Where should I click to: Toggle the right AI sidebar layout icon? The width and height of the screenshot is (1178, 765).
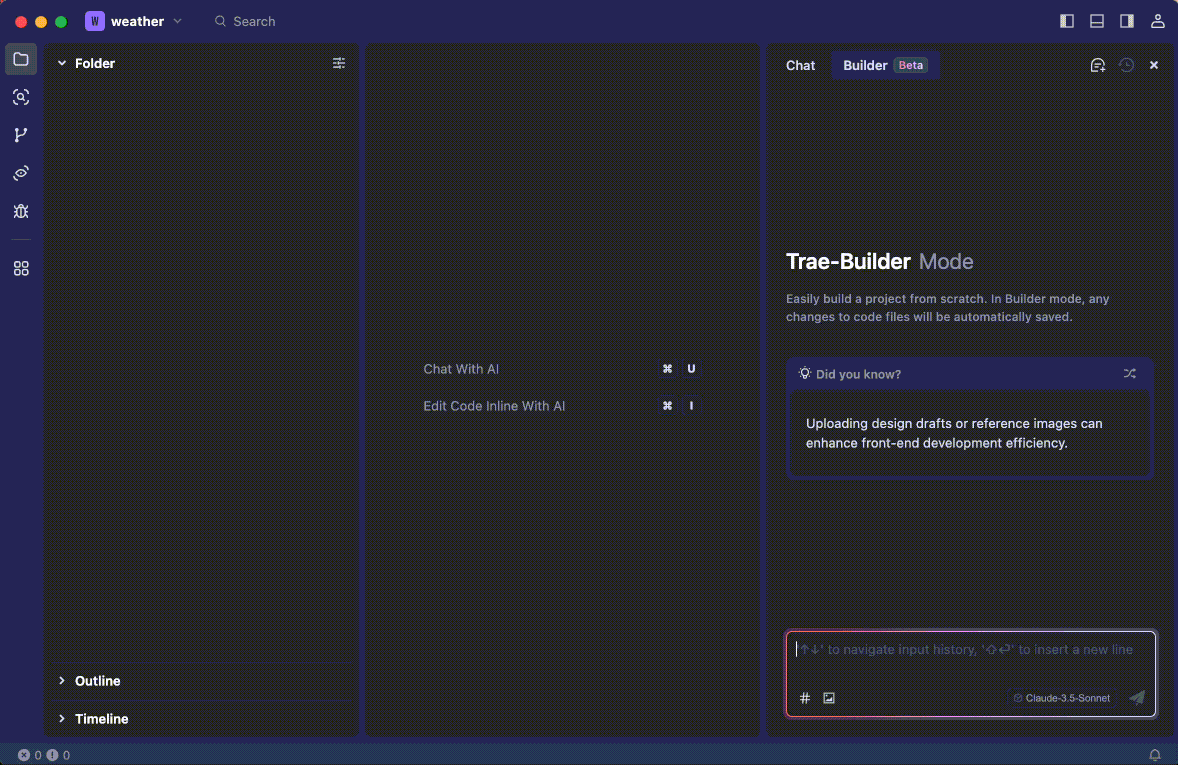click(1127, 21)
